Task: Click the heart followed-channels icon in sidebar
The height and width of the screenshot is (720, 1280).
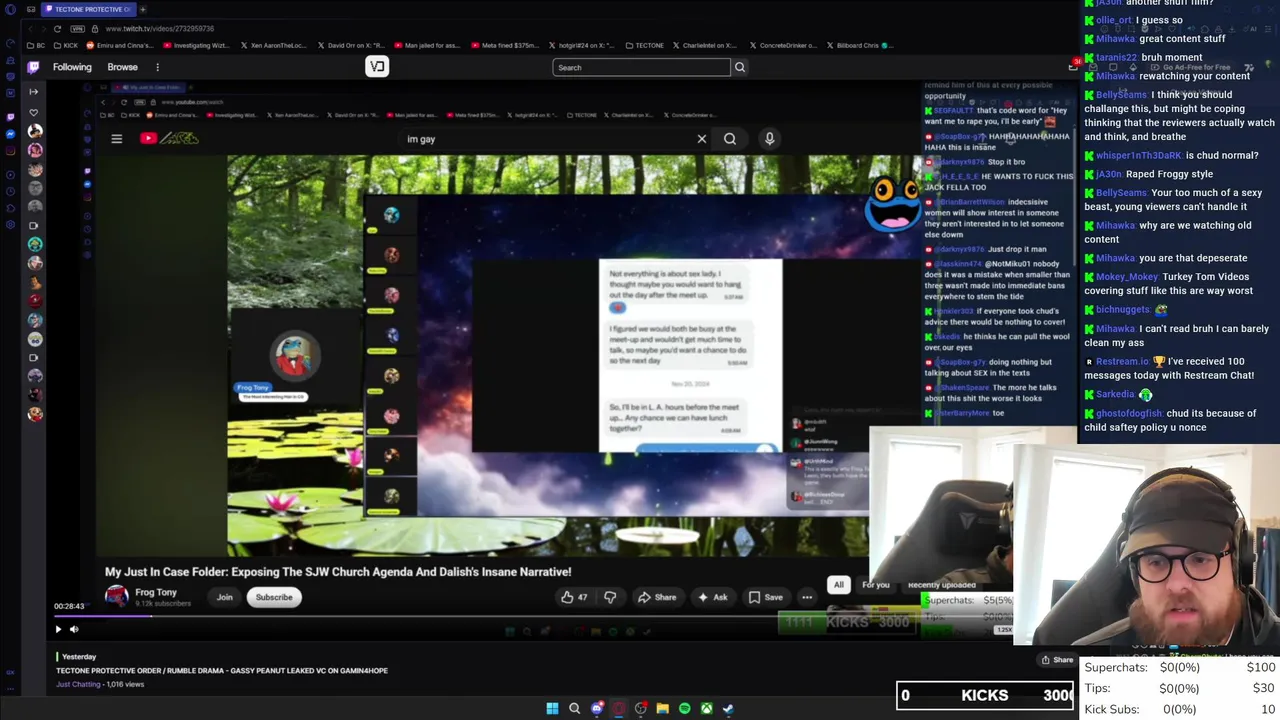Action: click(x=33, y=112)
